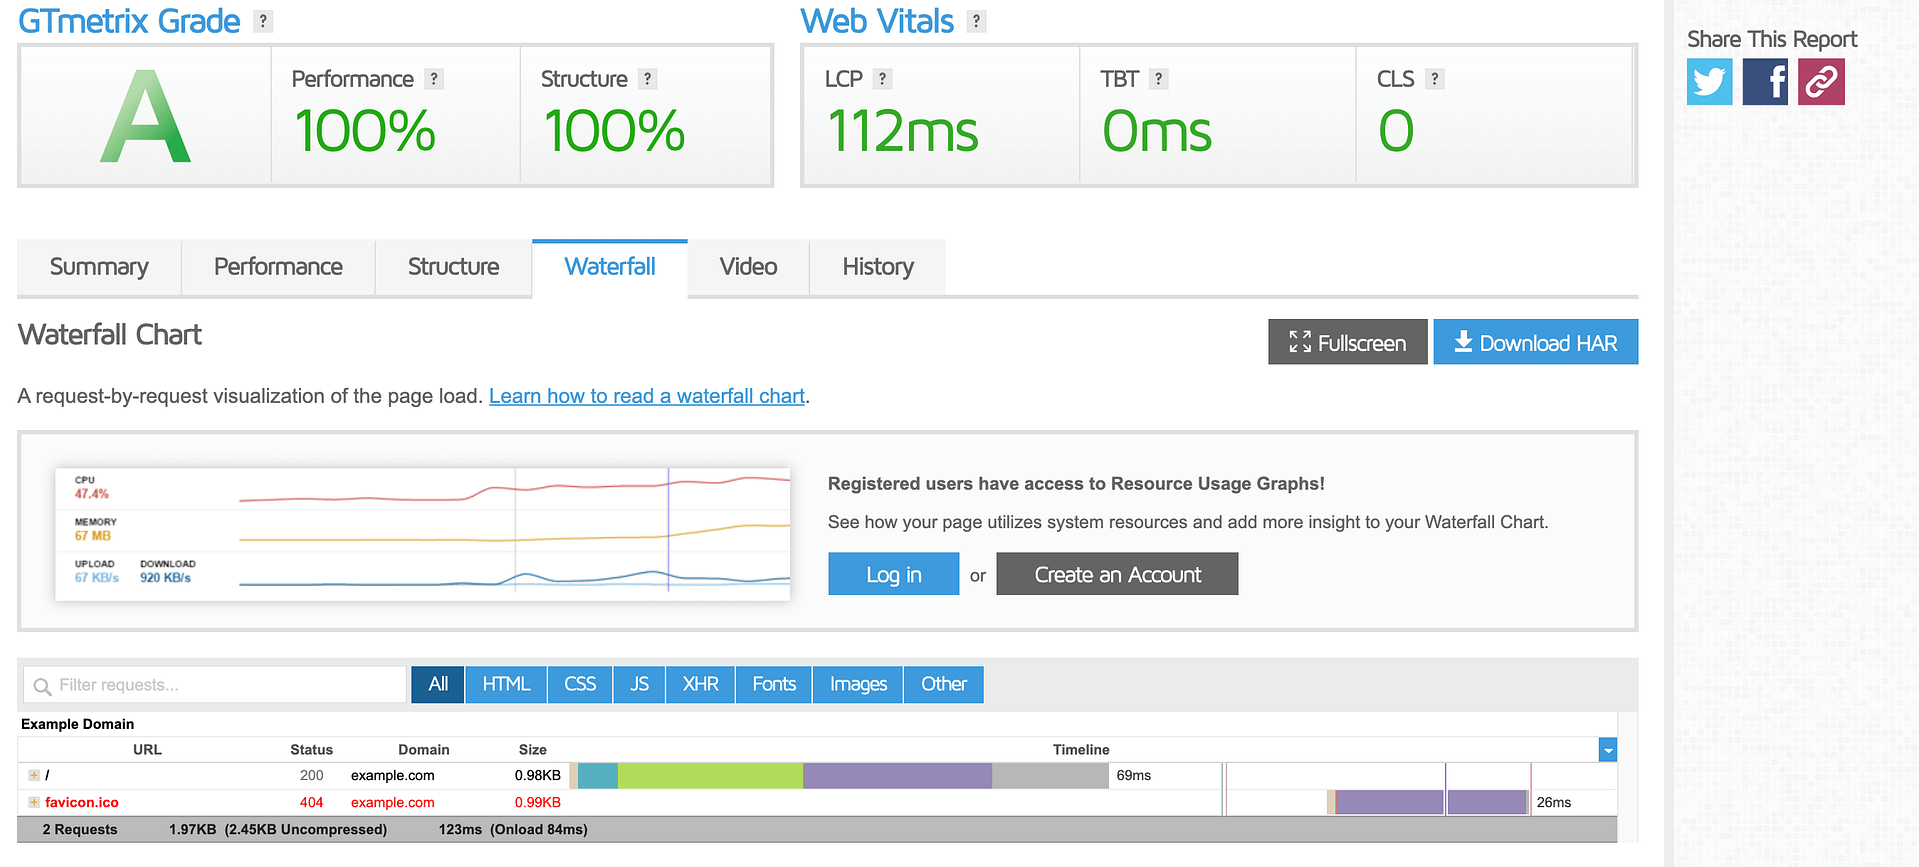Switch to the Structure tab
Viewport: 1919px width, 867px height.
pos(453,267)
